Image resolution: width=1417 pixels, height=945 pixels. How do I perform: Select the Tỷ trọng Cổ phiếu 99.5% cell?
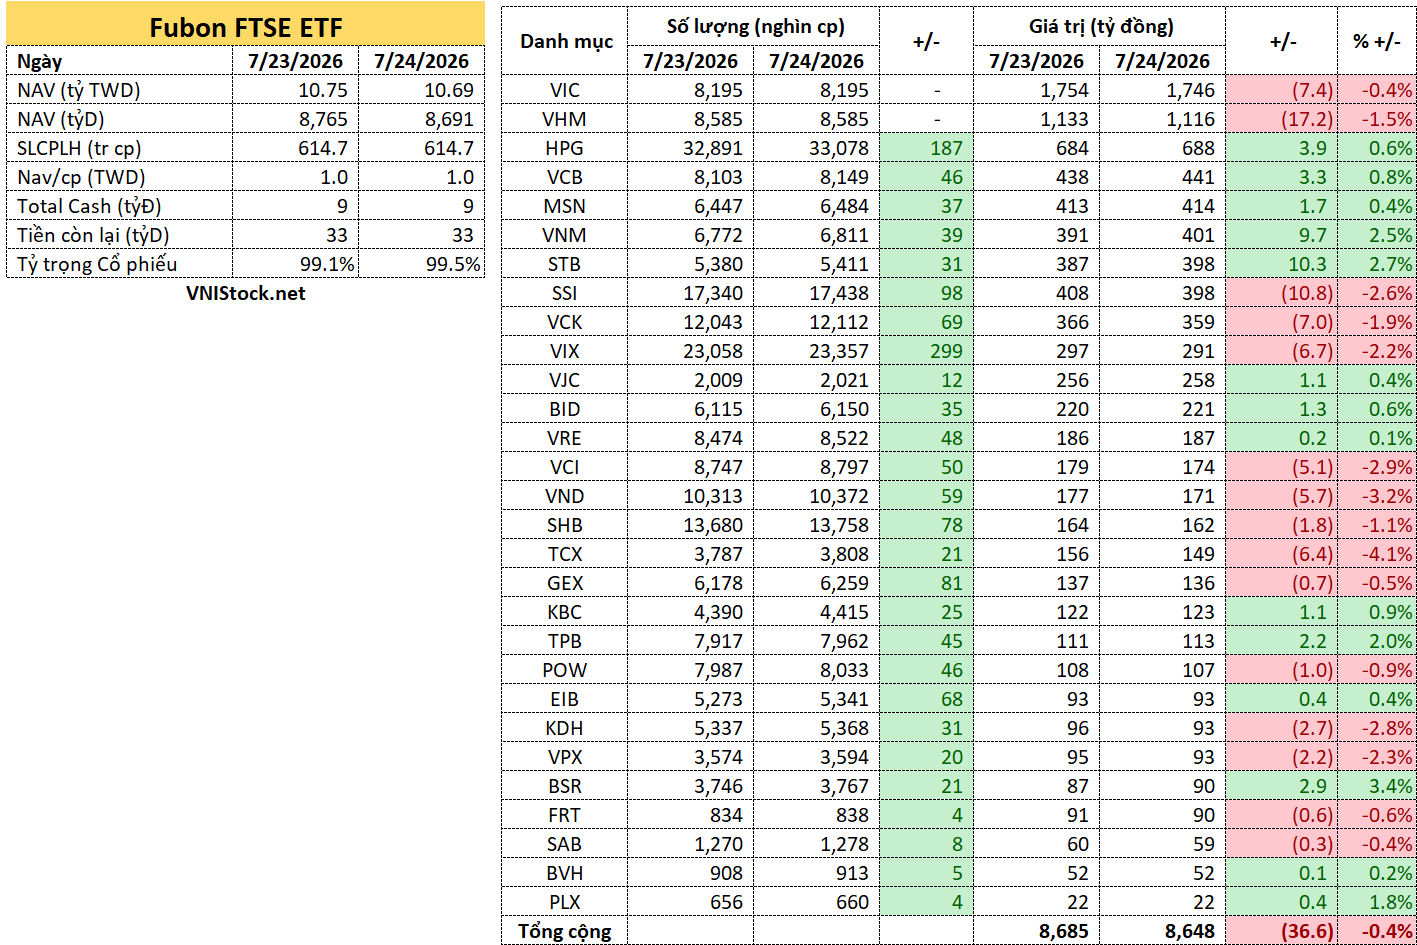[422, 264]
